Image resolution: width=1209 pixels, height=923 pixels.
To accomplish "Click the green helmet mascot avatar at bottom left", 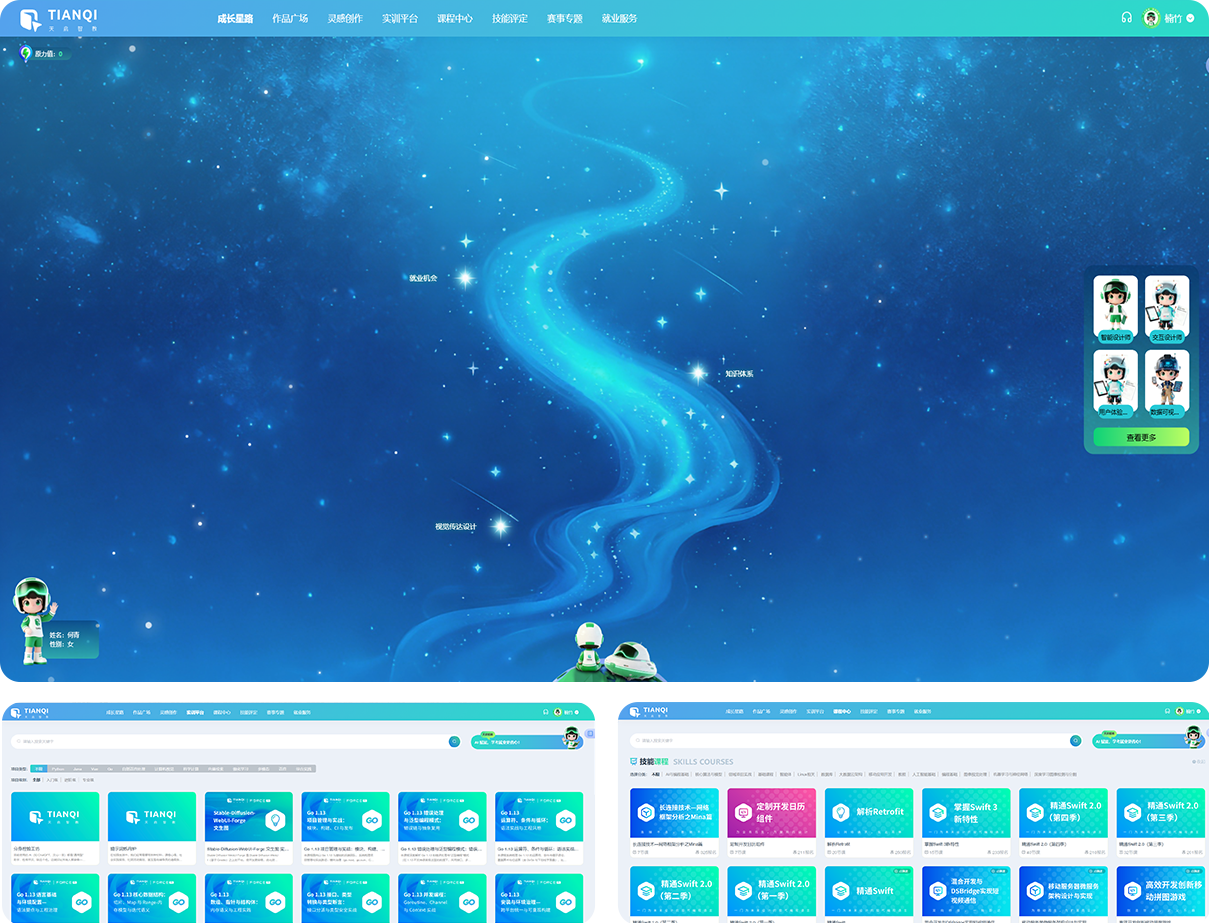I will point(34,619).
